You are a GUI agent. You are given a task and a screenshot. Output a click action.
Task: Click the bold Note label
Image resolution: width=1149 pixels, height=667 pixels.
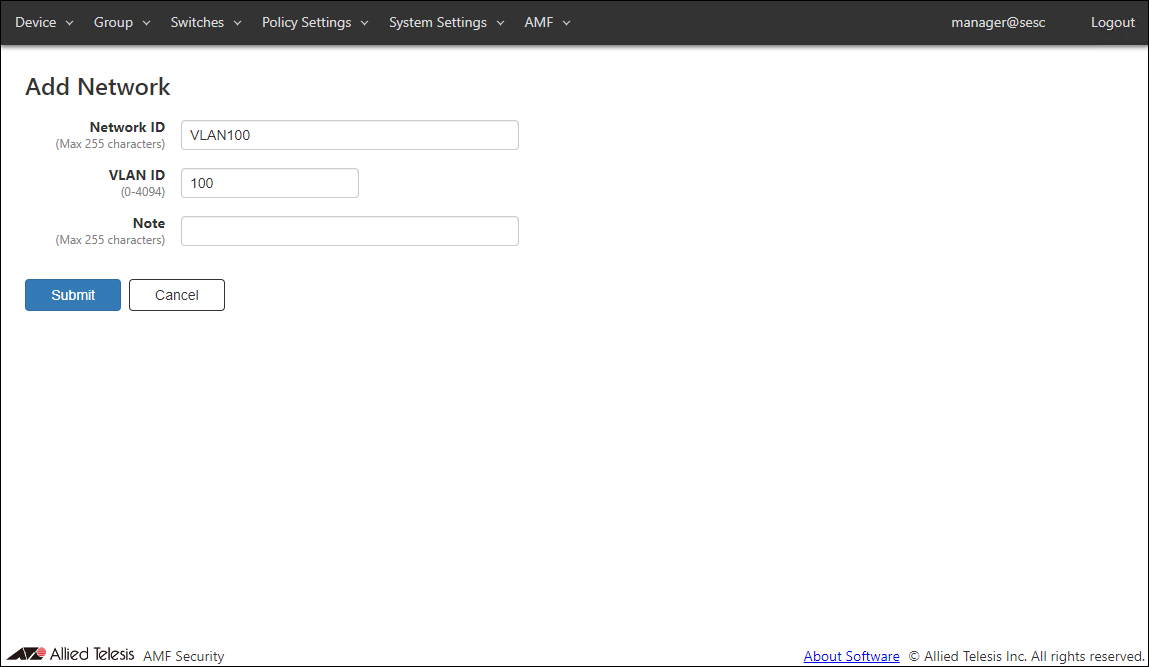coord(149,223)
